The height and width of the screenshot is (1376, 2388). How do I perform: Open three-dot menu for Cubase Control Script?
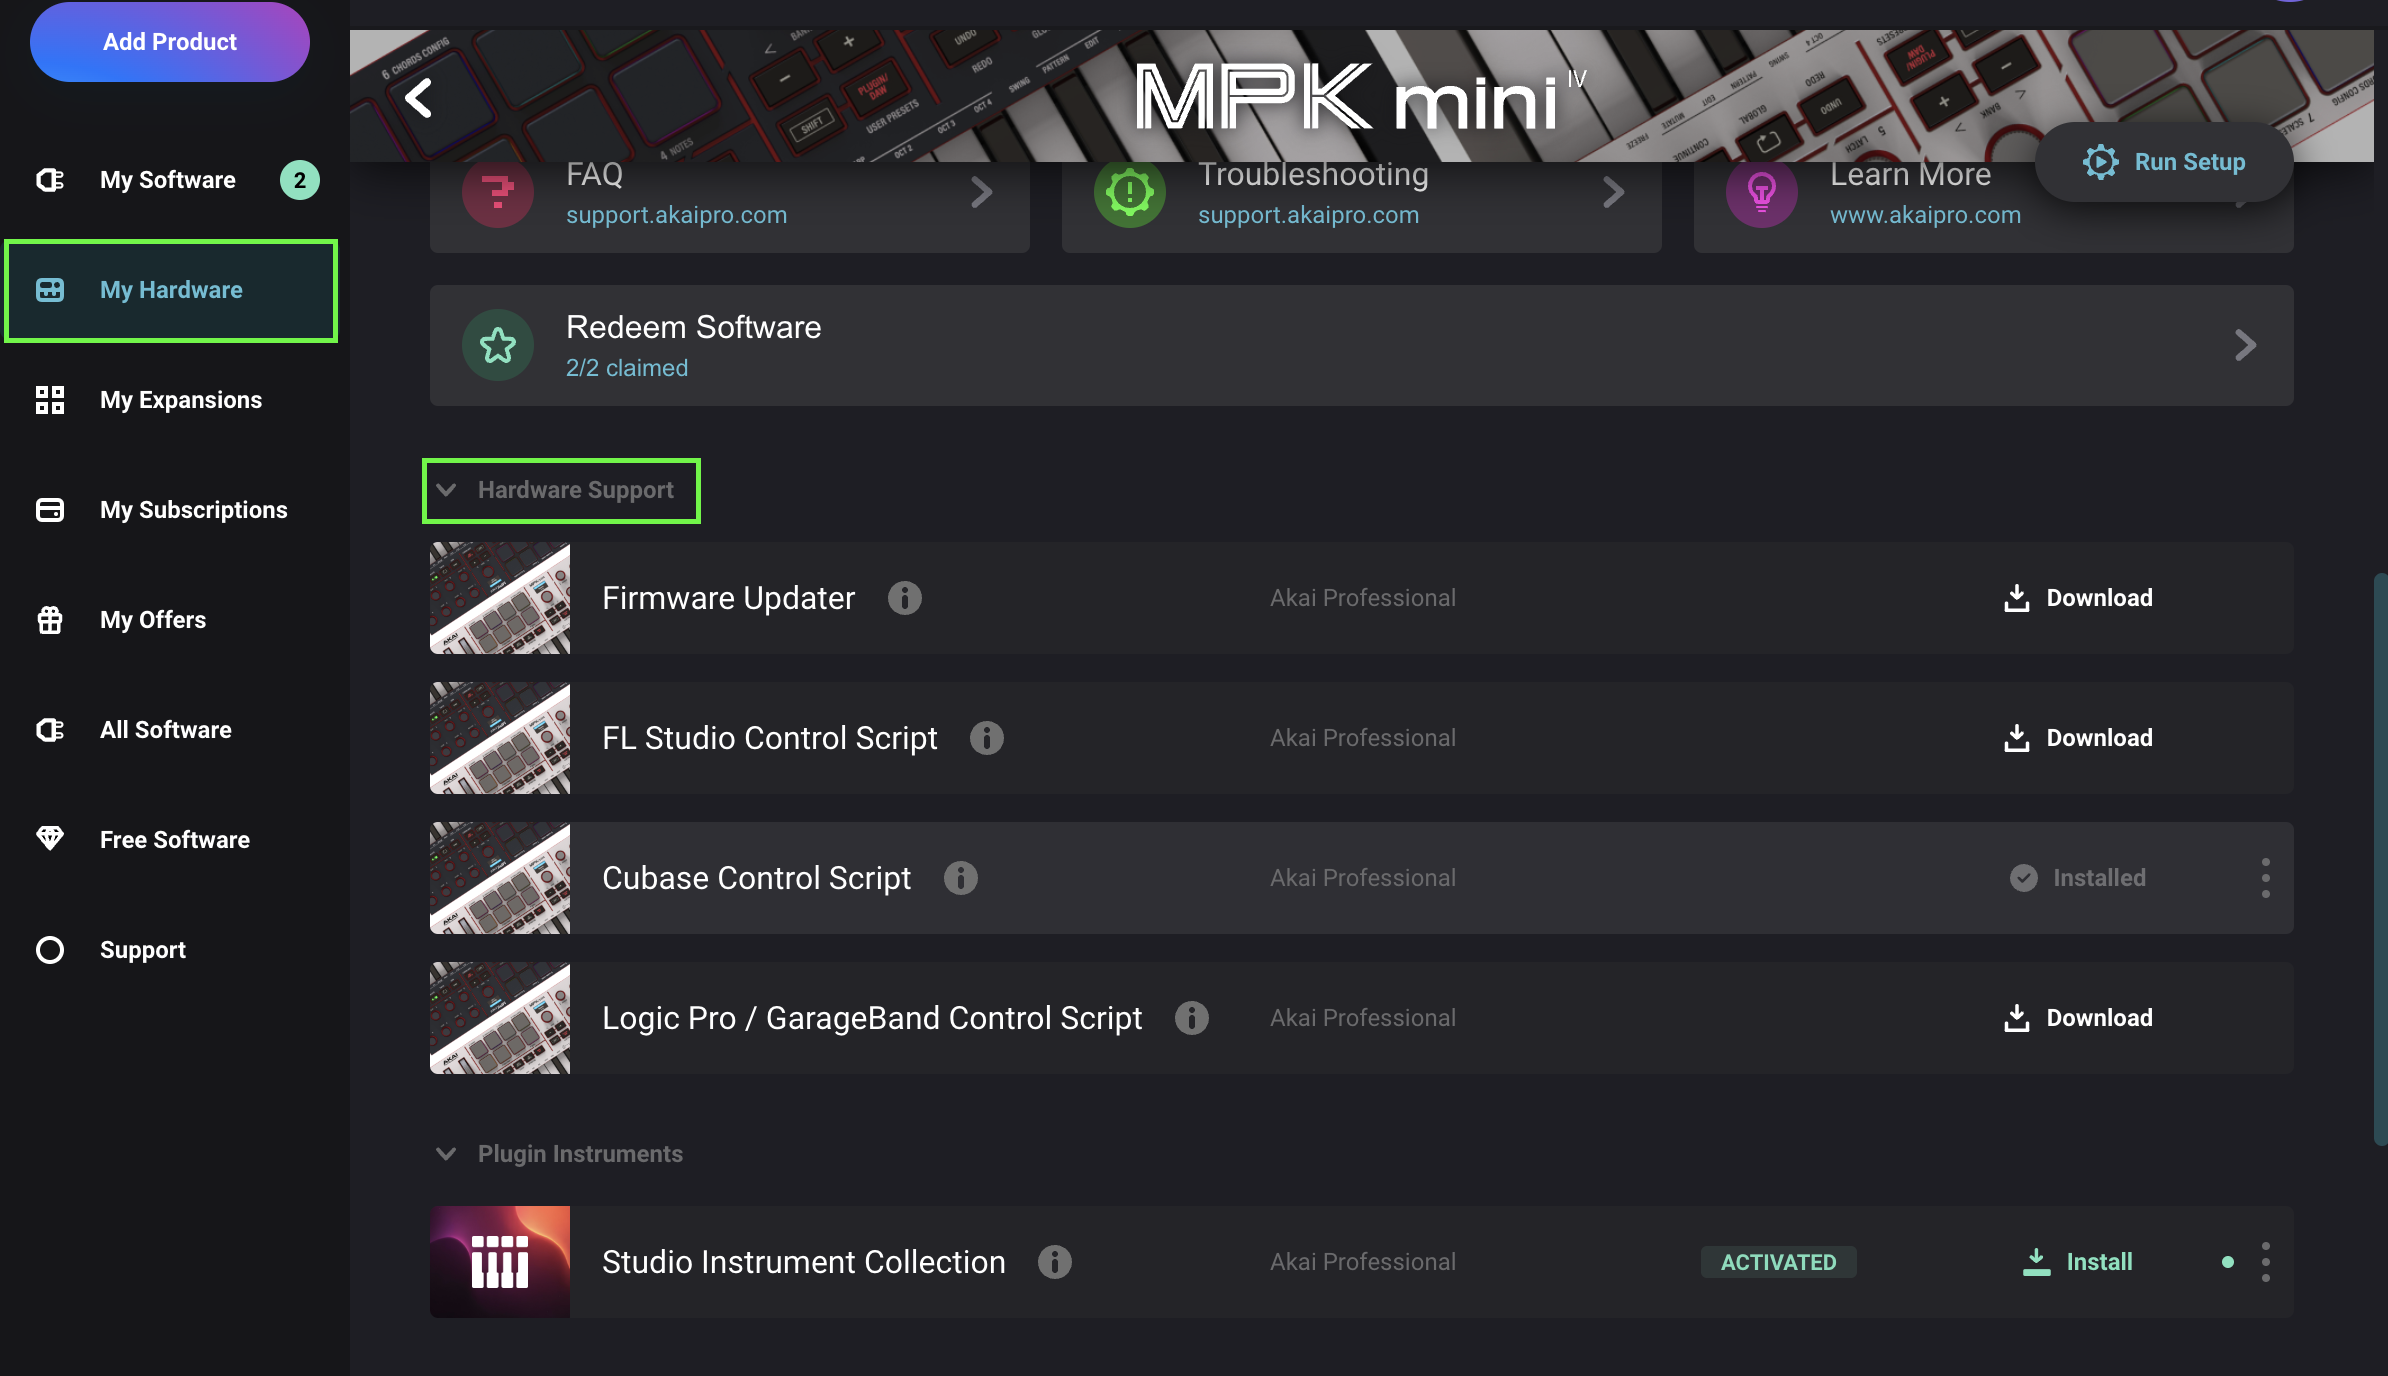pyautogui.click(x=2265, y=878)
